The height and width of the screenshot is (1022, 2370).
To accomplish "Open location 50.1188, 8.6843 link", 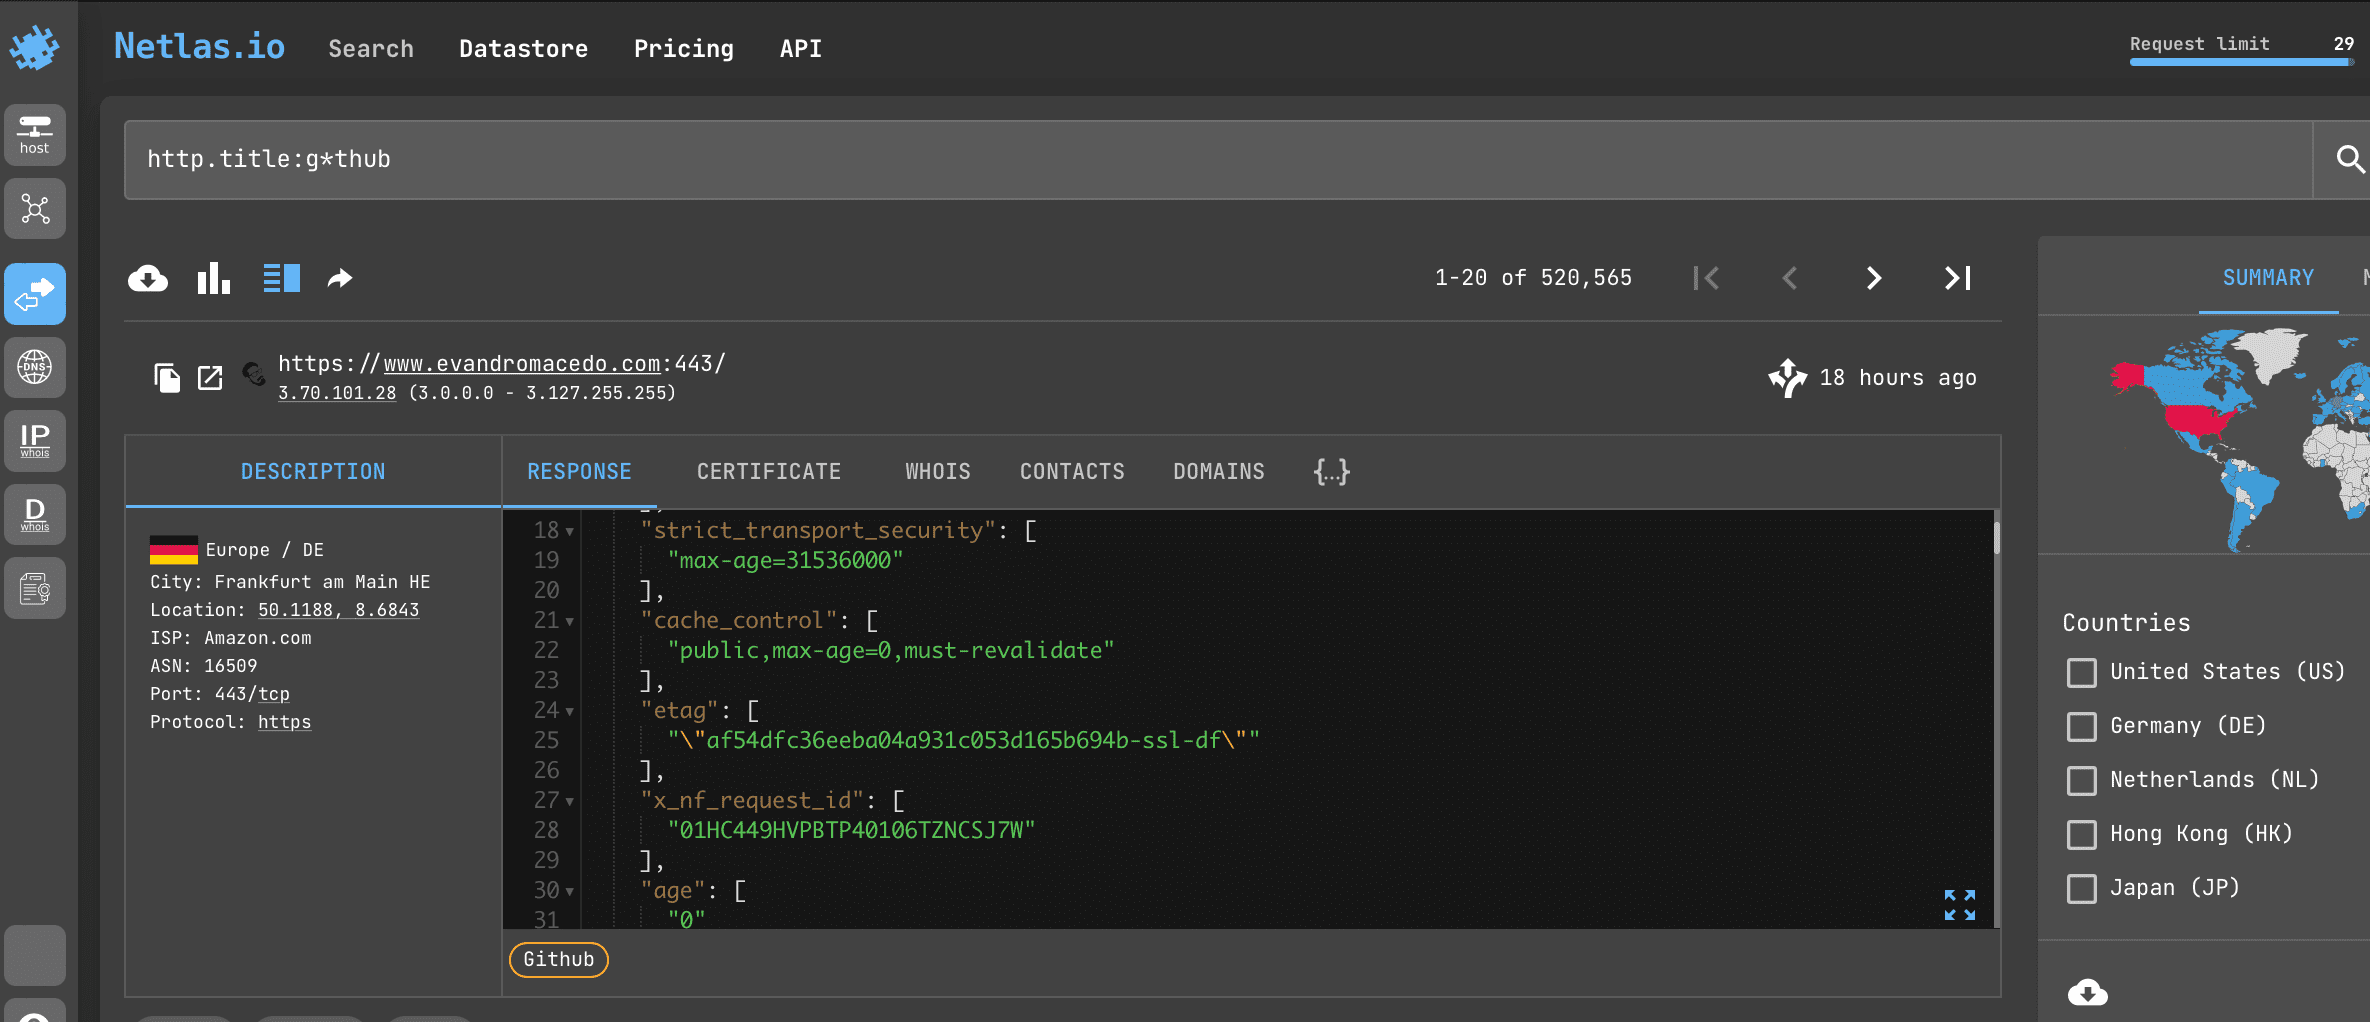I will click(x=339, y=610).
